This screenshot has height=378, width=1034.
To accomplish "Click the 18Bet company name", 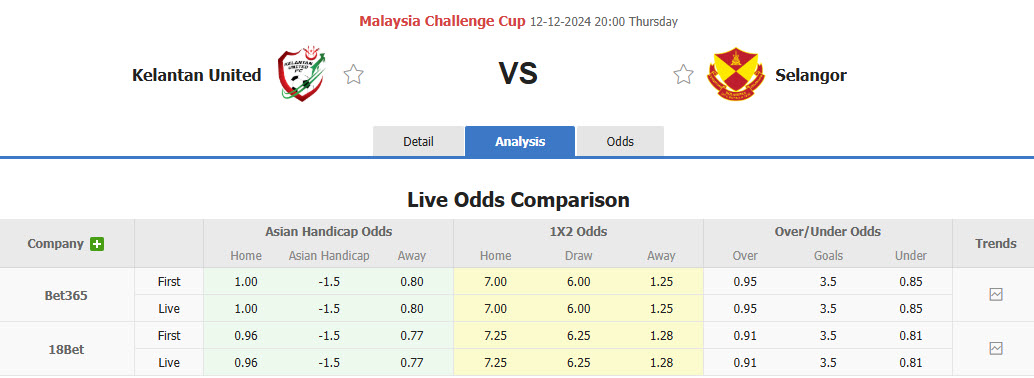I will pos(64,350).
